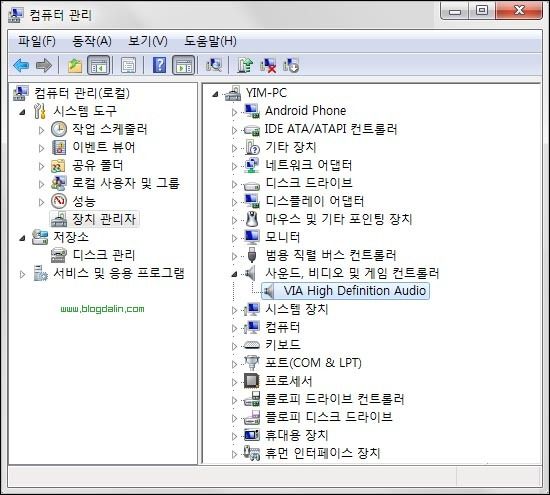Image resolution: width=550 pixels, height=495 pixels.
Task: Select the 기타 장치 category
Action: click(x=291, y=147)
